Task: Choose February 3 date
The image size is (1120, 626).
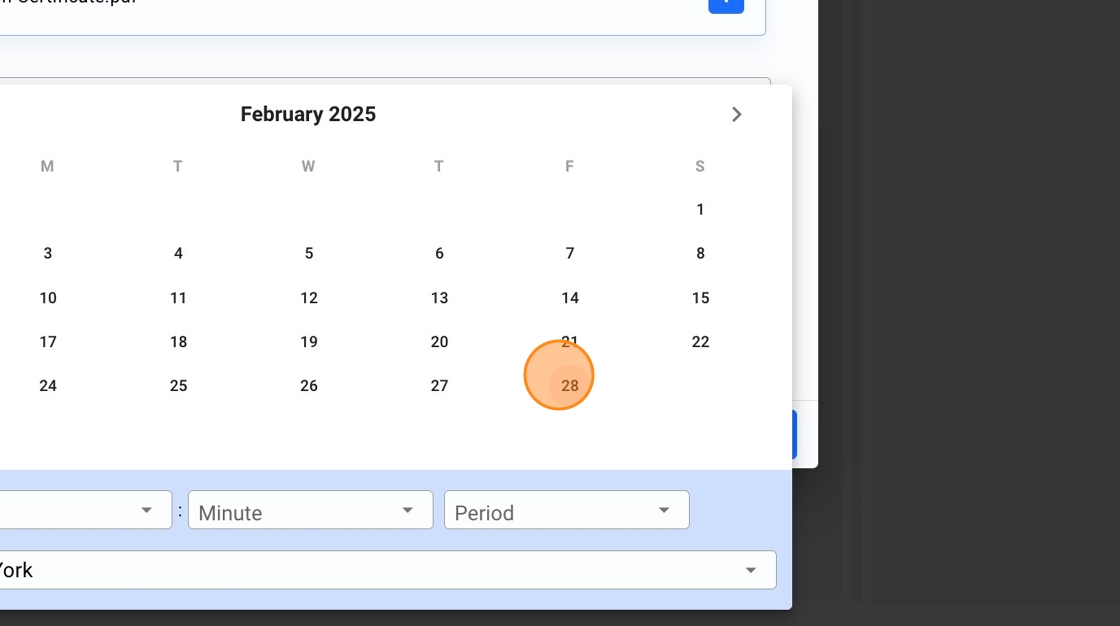Action: click(x=48, y=254)
